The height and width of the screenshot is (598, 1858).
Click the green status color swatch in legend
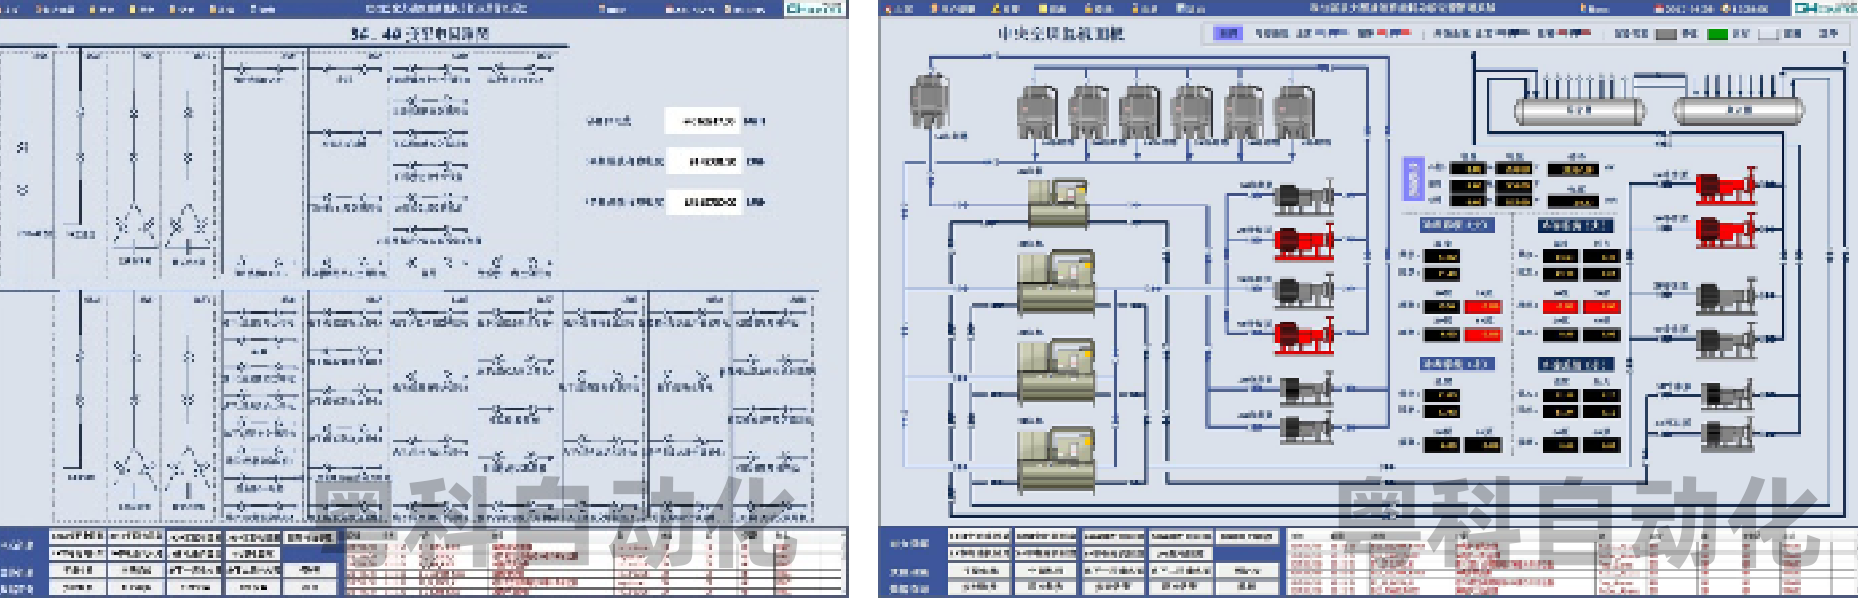point(1717,34)
